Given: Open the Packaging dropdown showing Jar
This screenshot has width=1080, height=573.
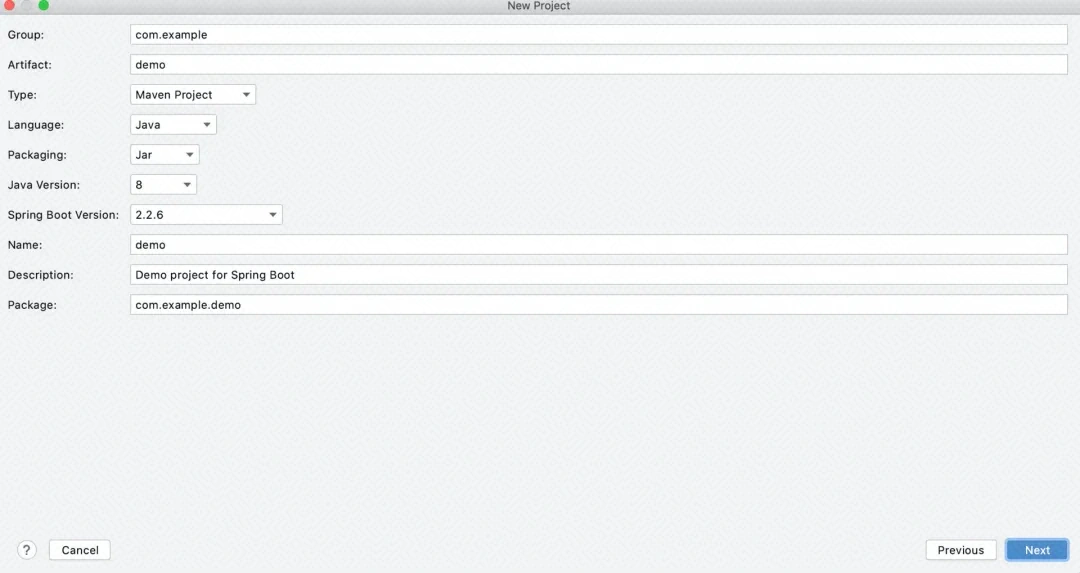Looking at the screenshot, I should coord(165,154).
